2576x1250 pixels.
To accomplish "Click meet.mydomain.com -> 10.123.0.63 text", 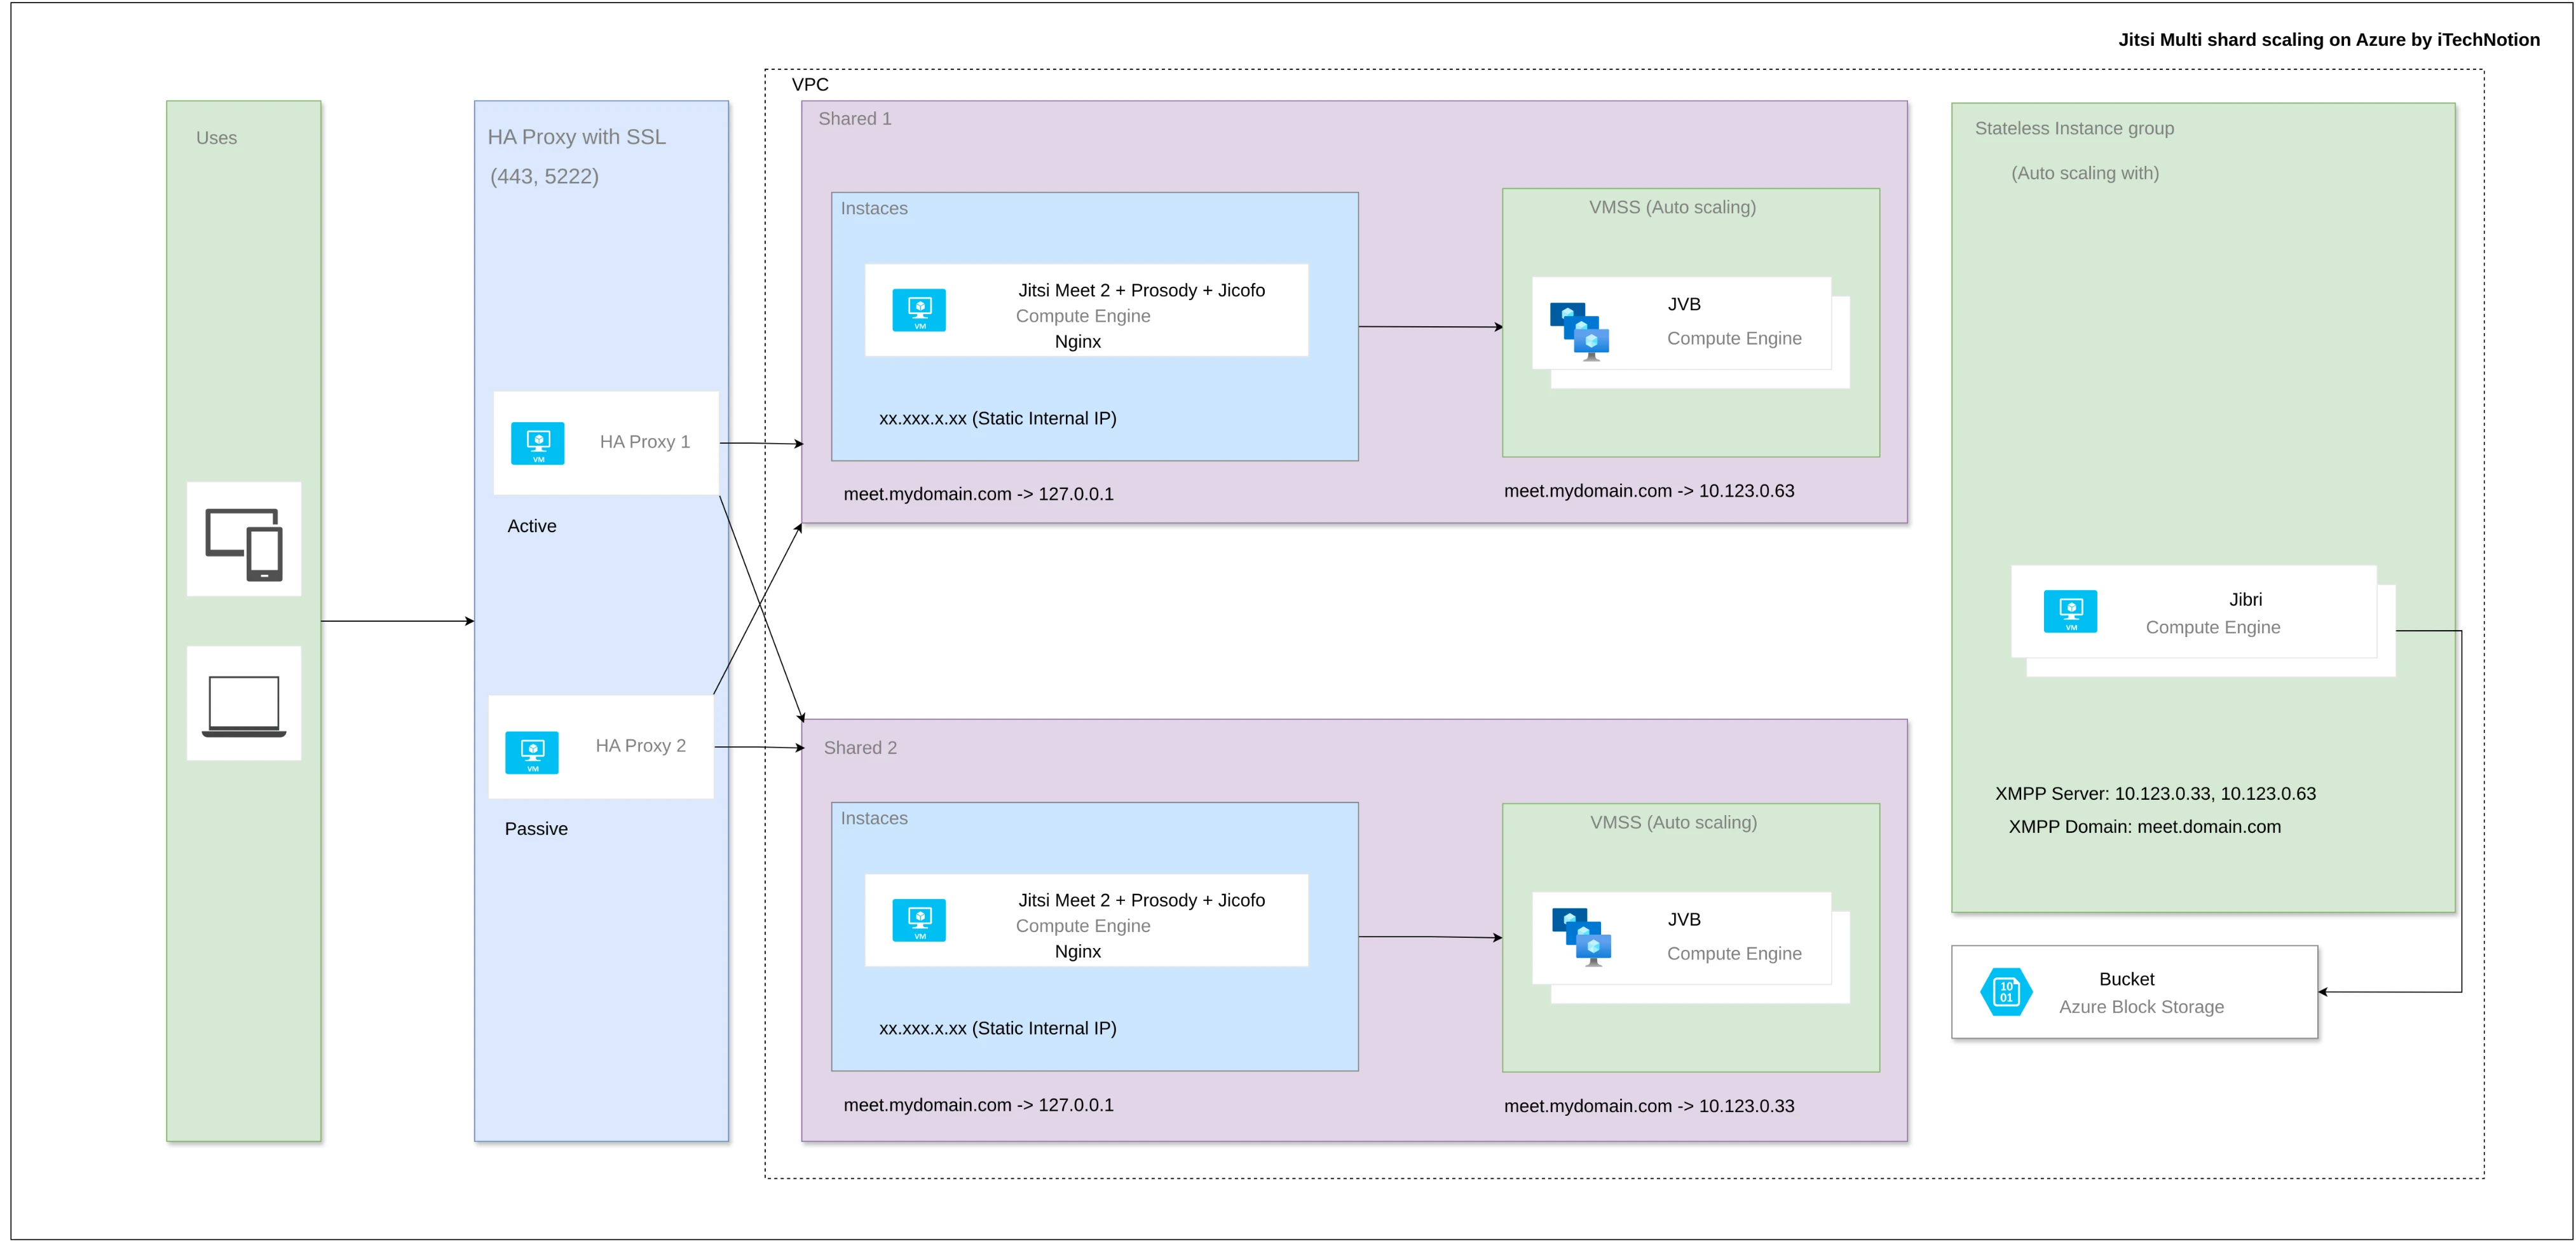I will [x=1650, y=491].
